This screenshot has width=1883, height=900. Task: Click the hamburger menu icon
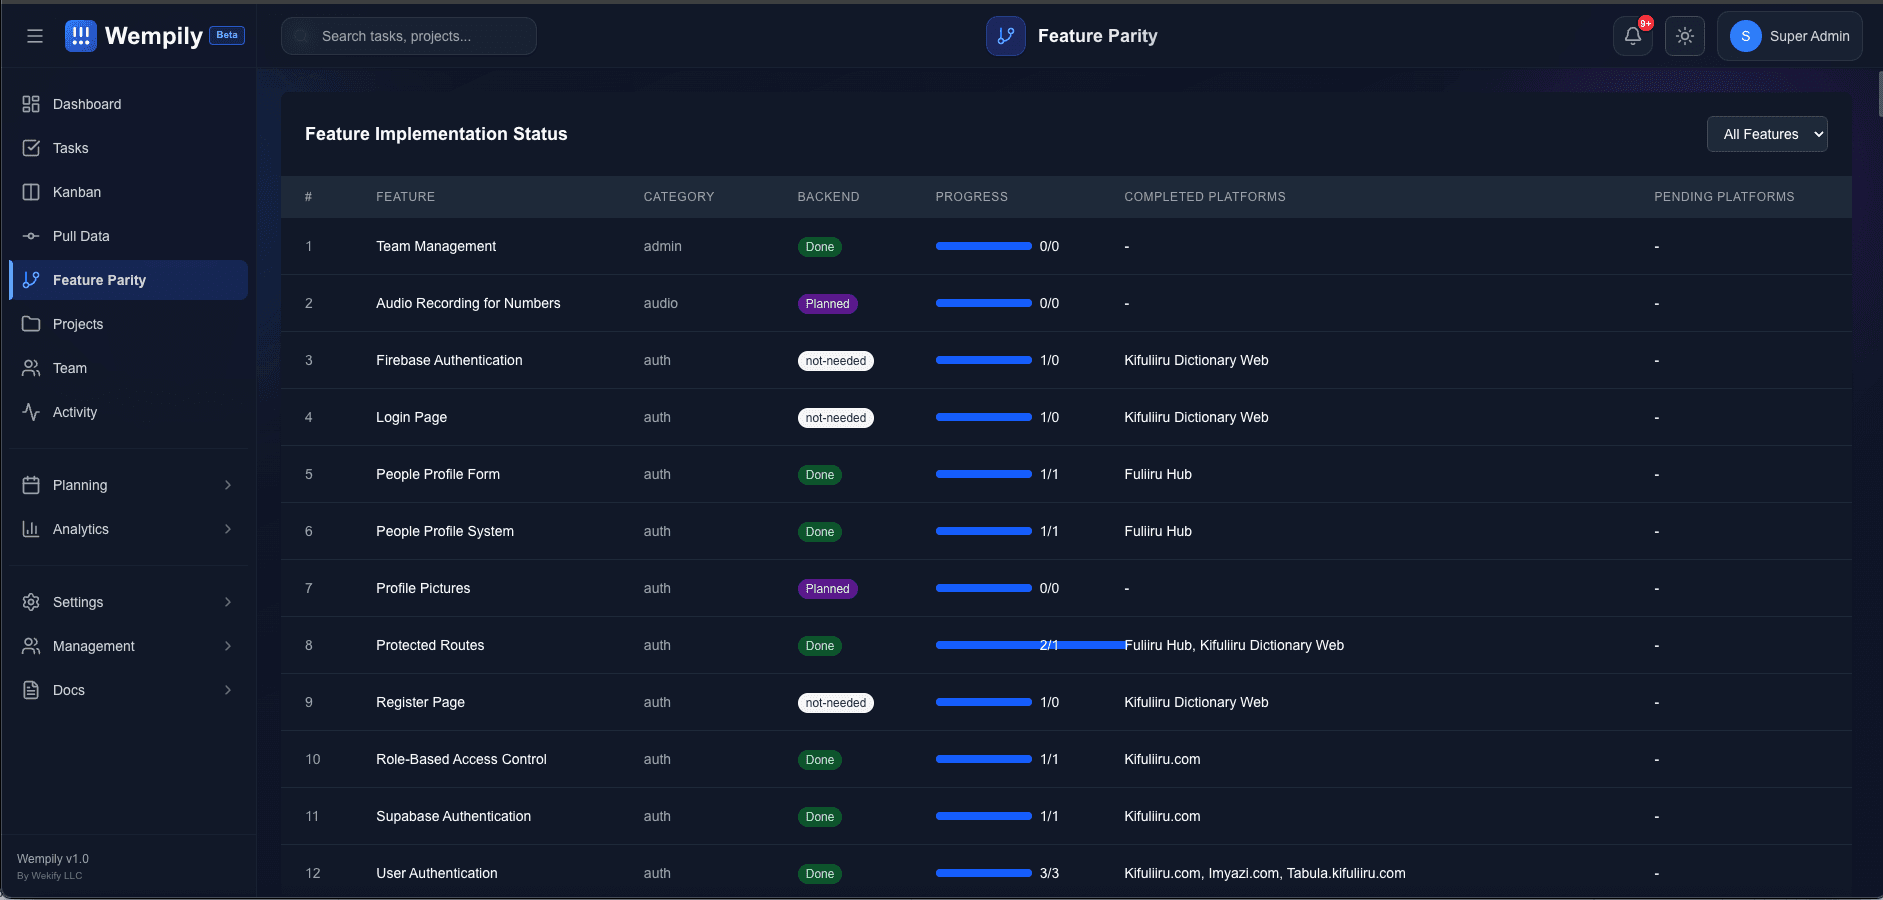pyautogui.click(x=35, y=36)
